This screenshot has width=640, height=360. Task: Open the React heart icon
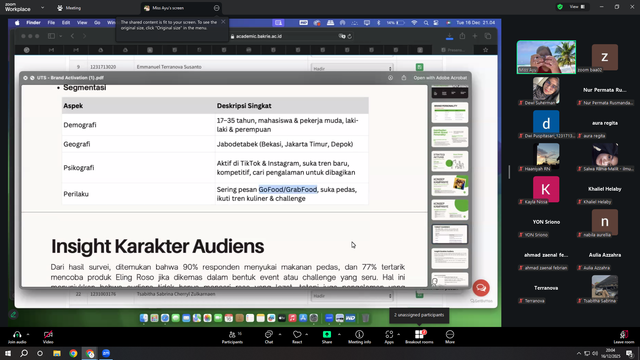[x=297, y=334]
